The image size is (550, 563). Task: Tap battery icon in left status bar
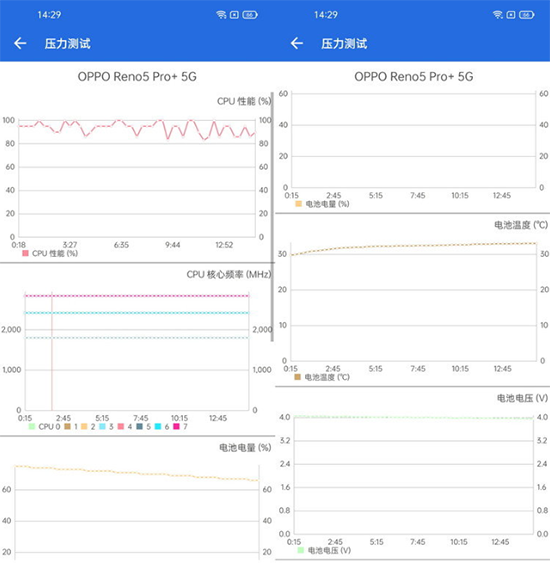tap(250, 15)
